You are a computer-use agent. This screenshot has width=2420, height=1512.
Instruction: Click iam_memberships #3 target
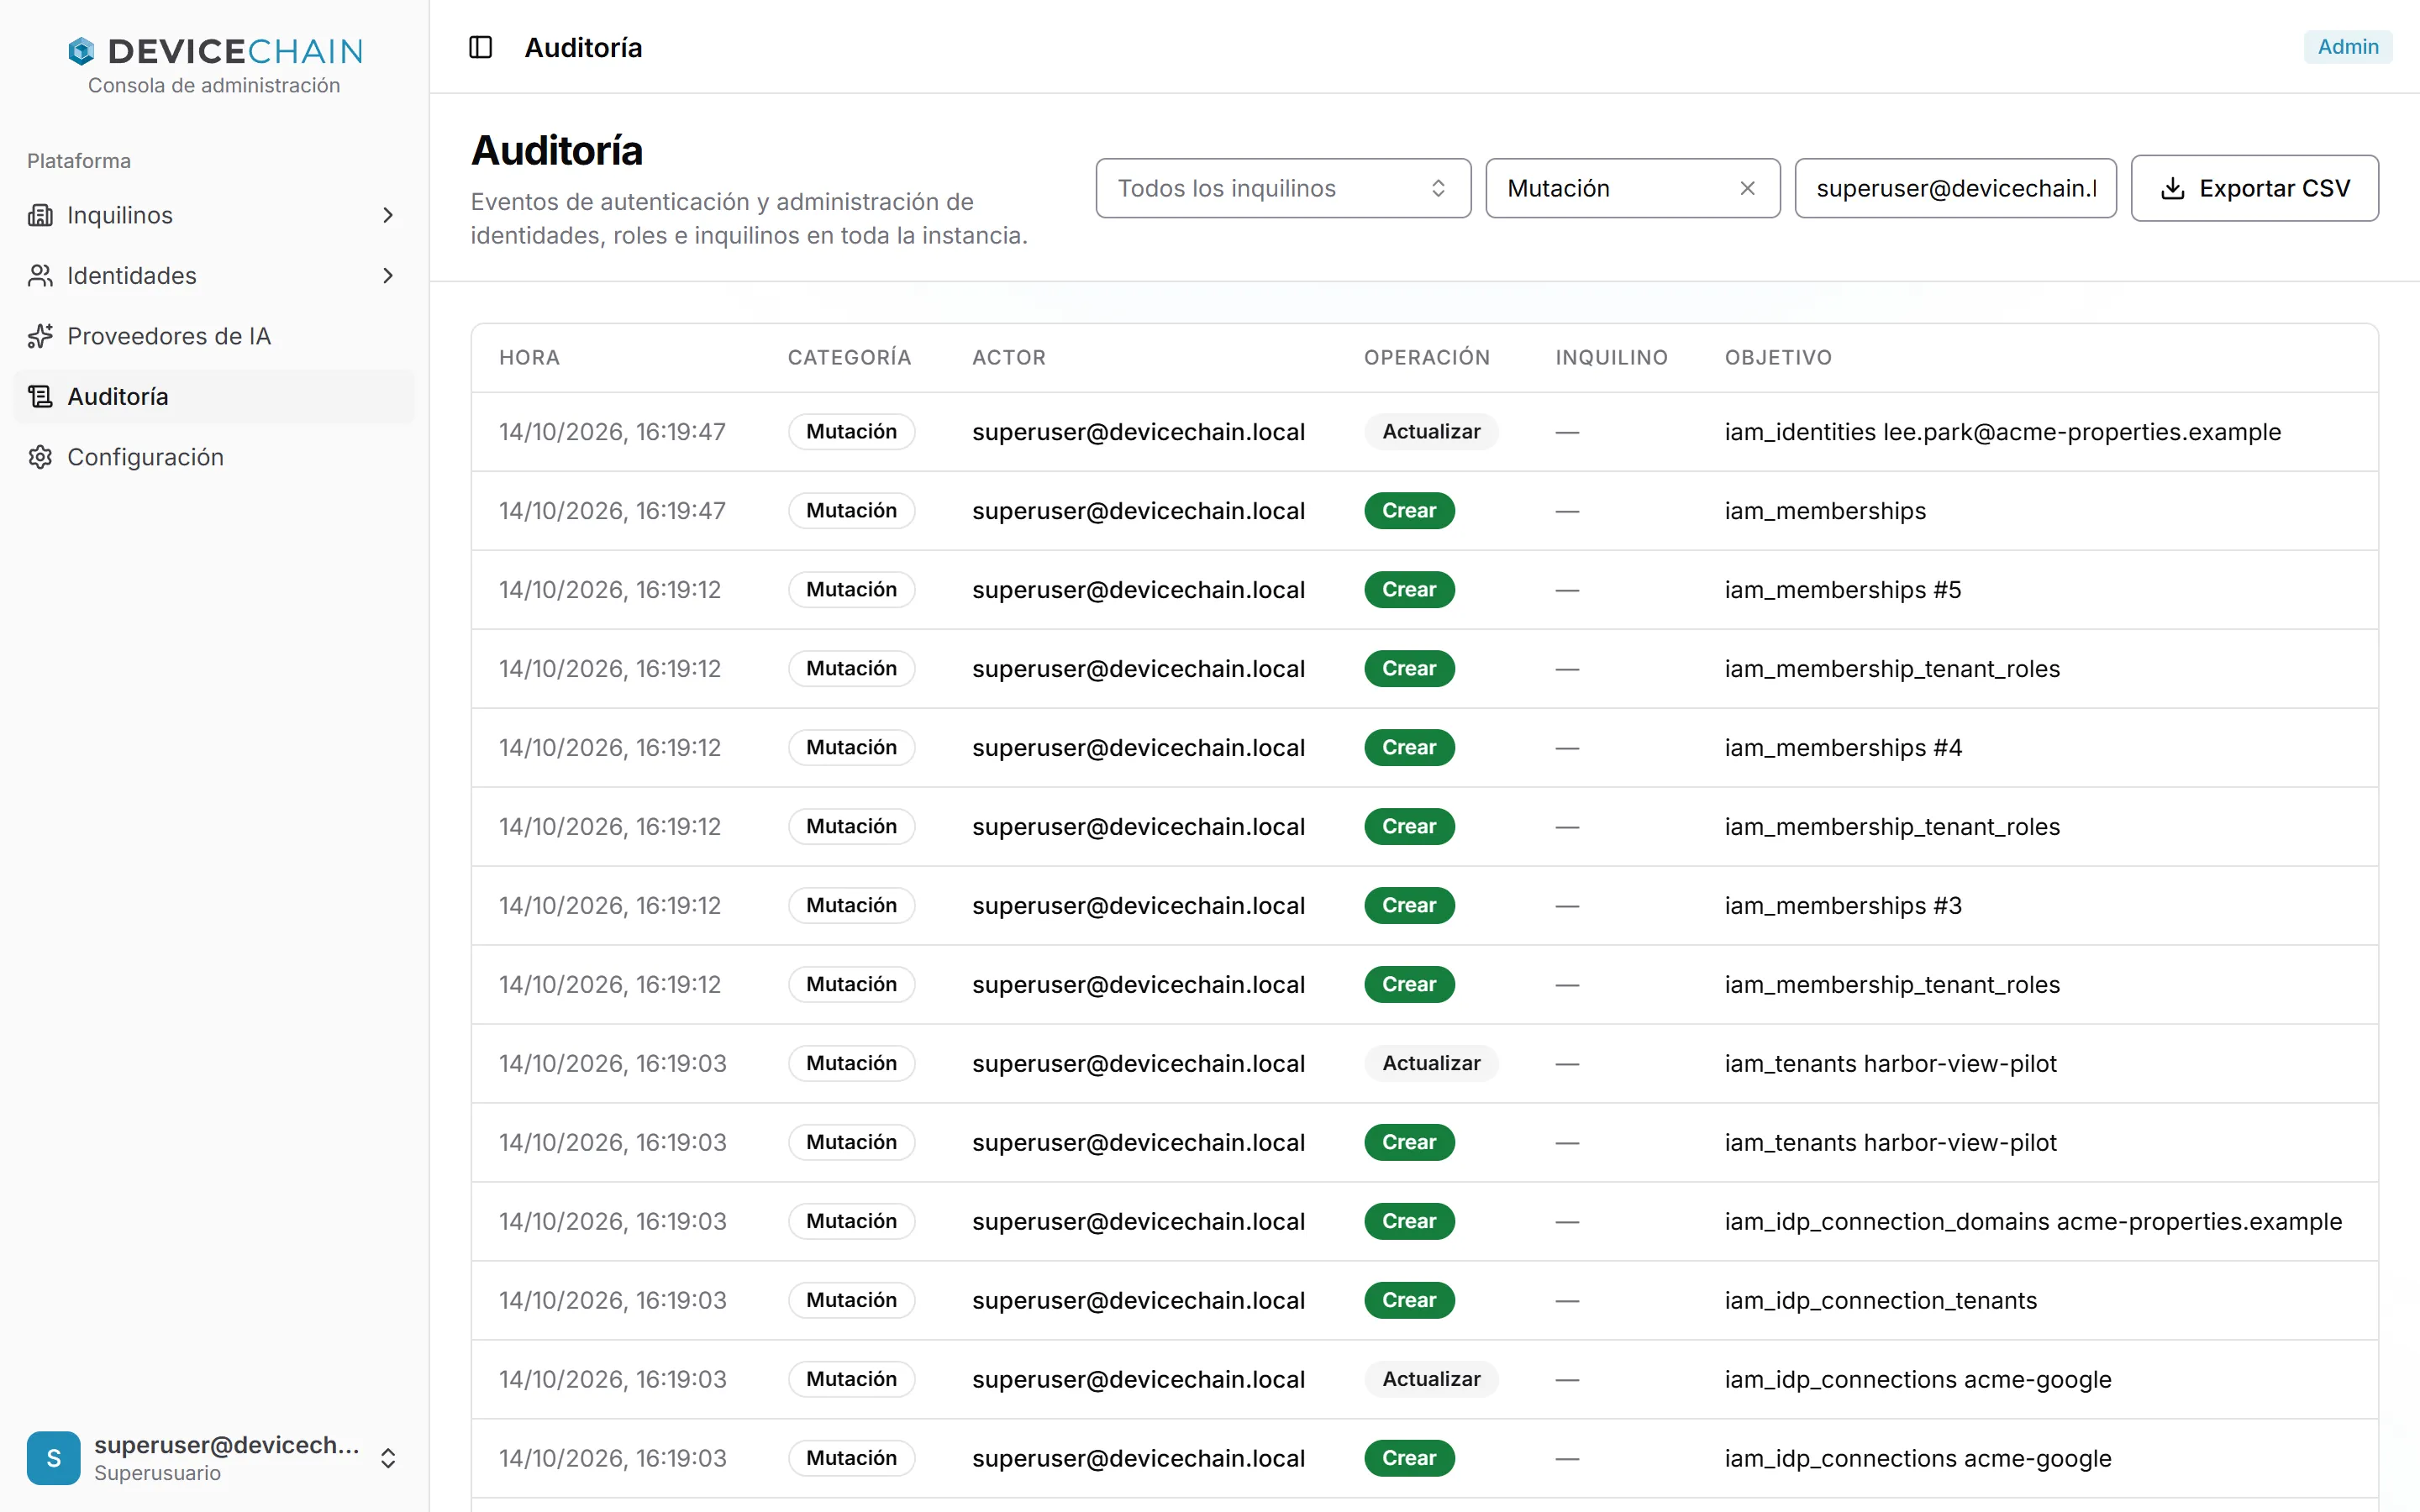(1842, 906)
